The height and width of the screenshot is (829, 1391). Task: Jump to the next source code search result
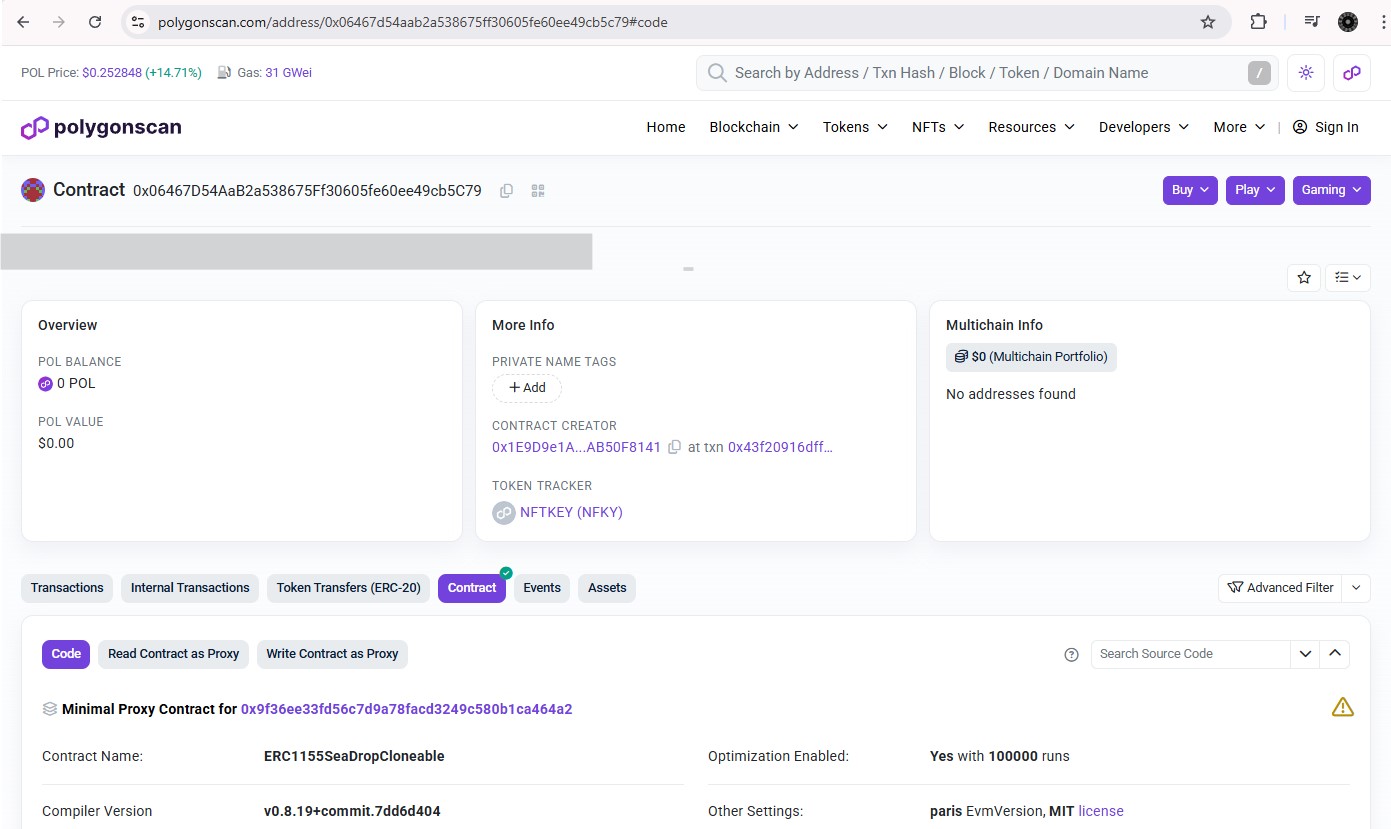[1305, 654]
